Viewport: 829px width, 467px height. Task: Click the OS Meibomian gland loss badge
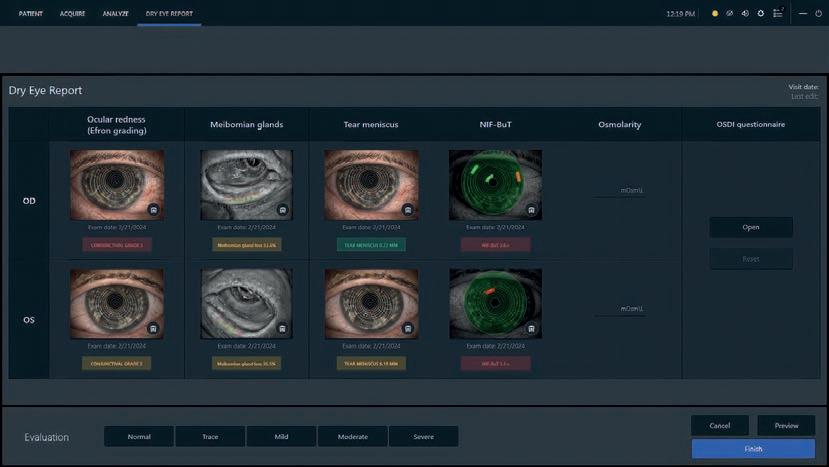246,363
